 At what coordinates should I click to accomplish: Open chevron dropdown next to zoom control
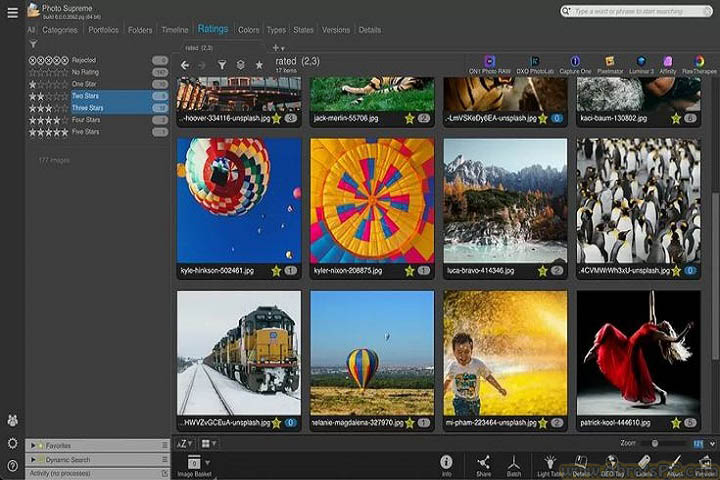coord(712,444)
